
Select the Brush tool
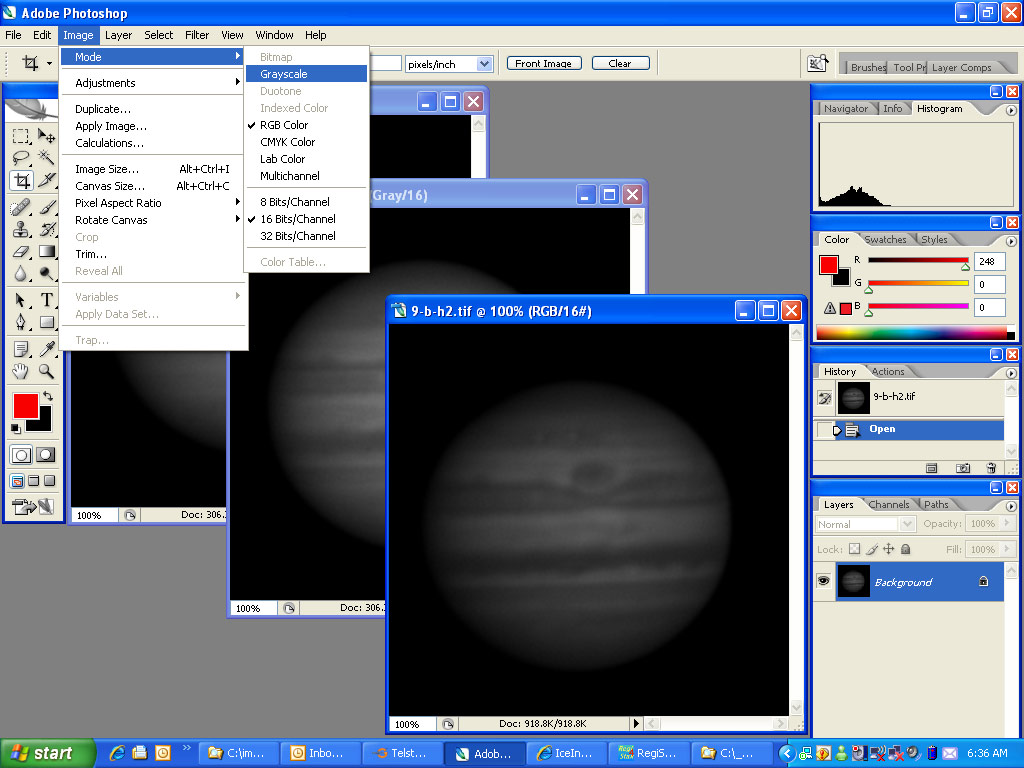[x=46, y=207]
